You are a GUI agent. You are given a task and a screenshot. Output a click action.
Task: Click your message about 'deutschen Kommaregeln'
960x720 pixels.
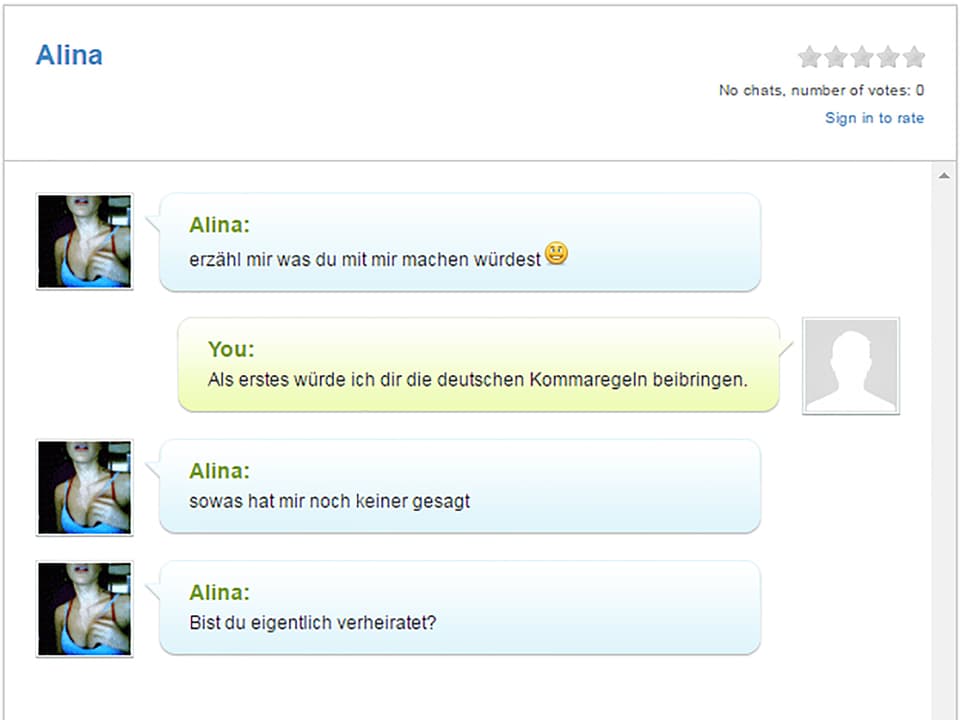click(478, 380)
